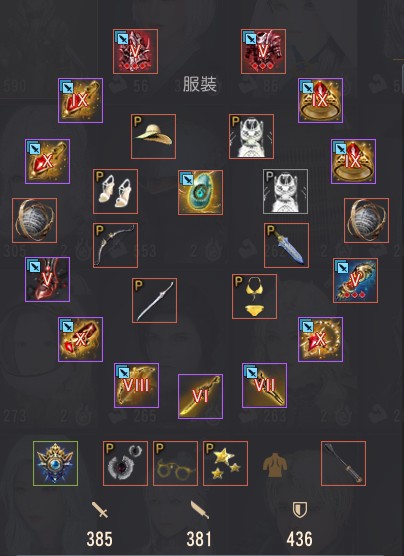404x556 pixels.
Task: Click the golden VI sword weapon slot
Action: pyautogui.click(x=200, y=396)
